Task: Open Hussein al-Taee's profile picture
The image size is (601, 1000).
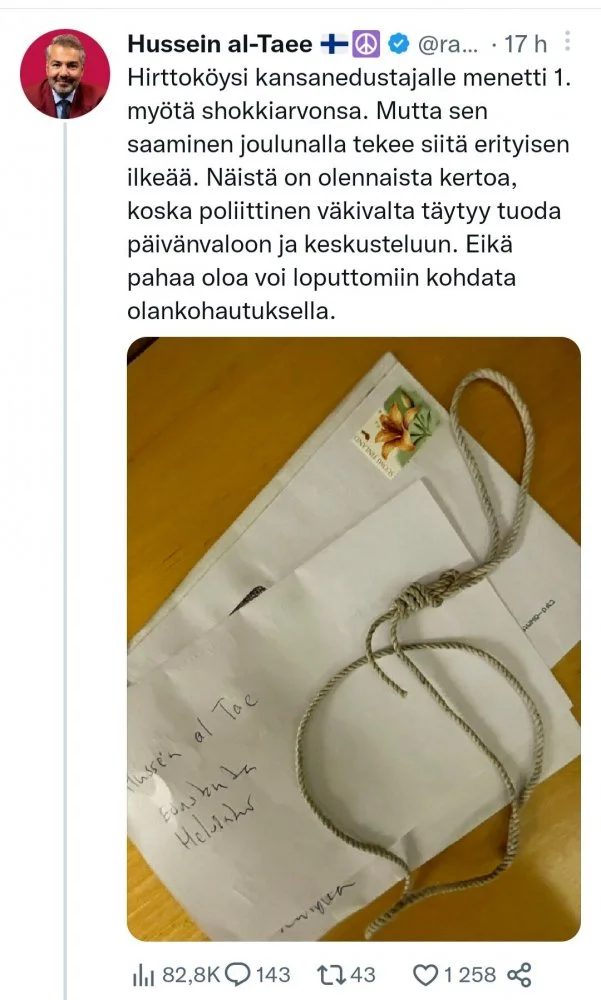Action: click(x=65, y=73)
